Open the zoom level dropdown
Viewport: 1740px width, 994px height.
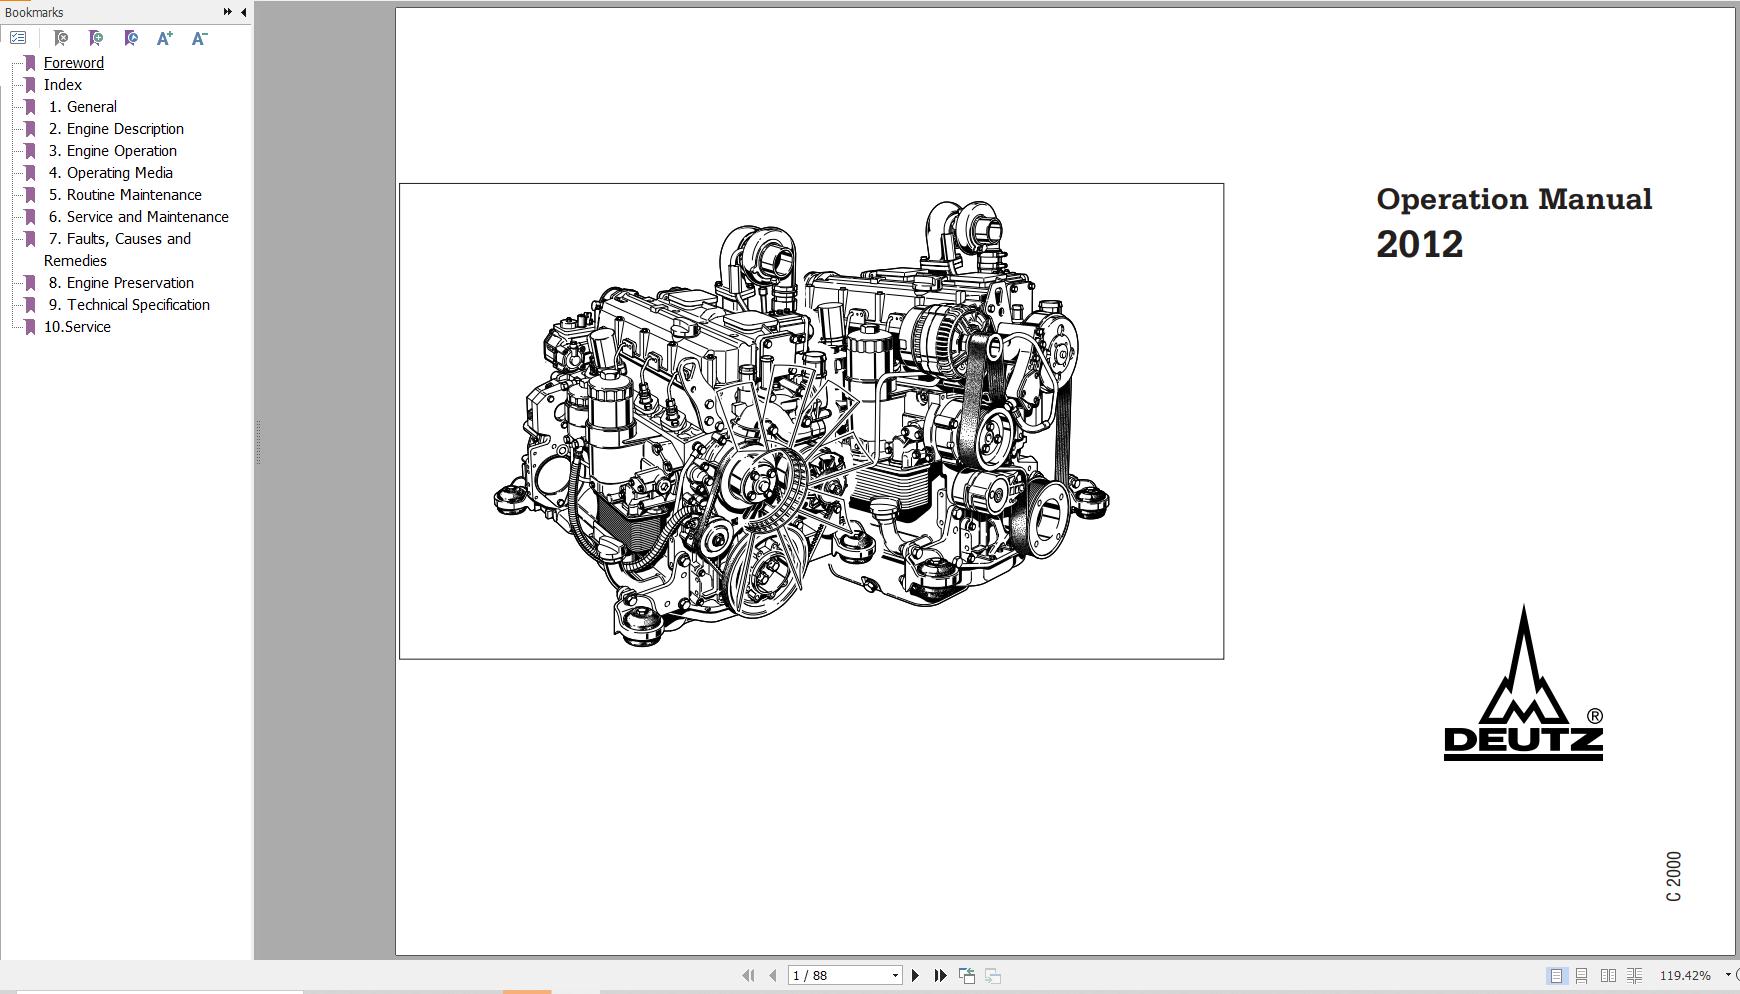click(1724, 975)
